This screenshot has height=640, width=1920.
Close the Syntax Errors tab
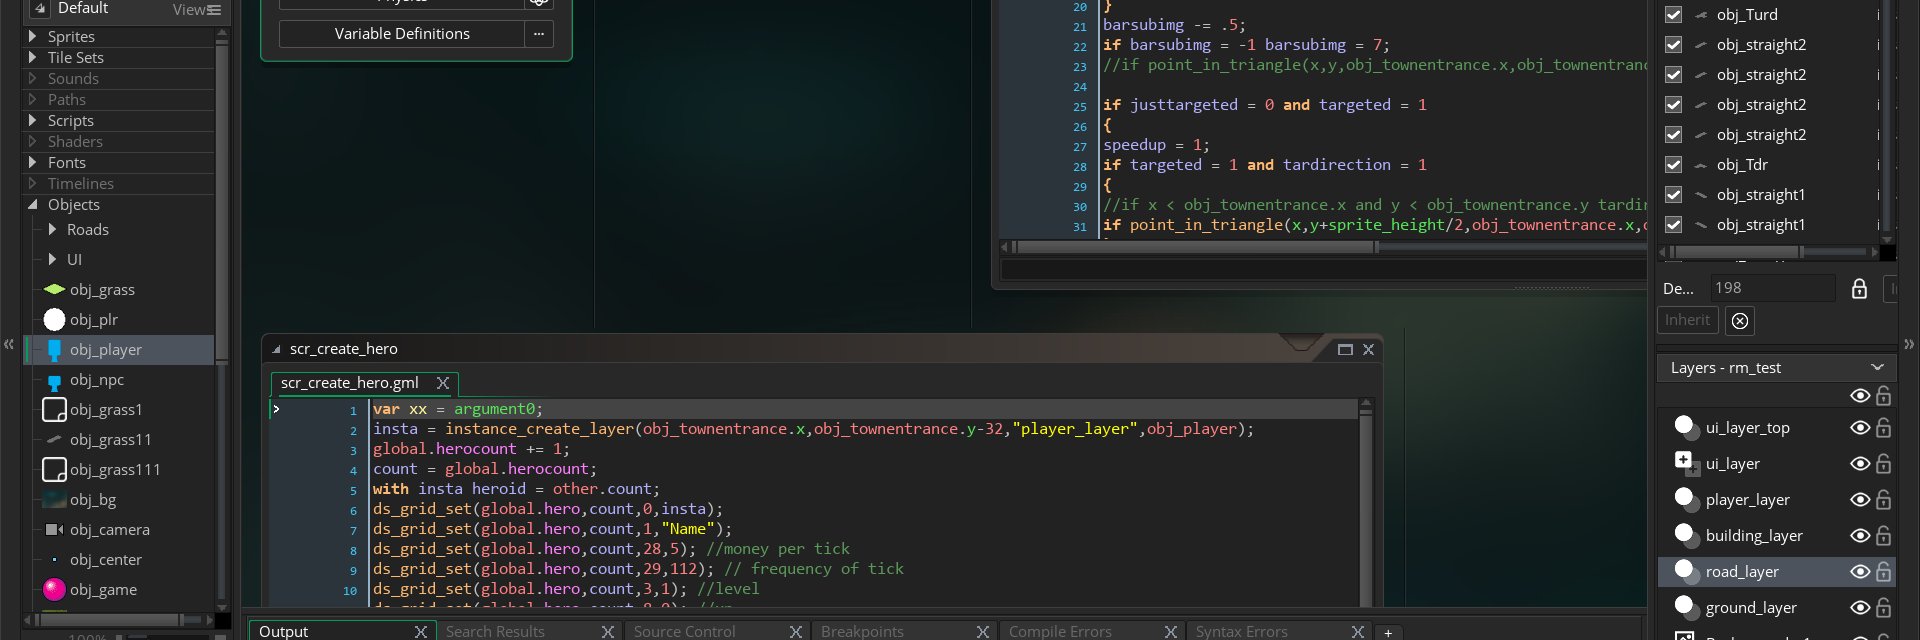(1357, 631)
